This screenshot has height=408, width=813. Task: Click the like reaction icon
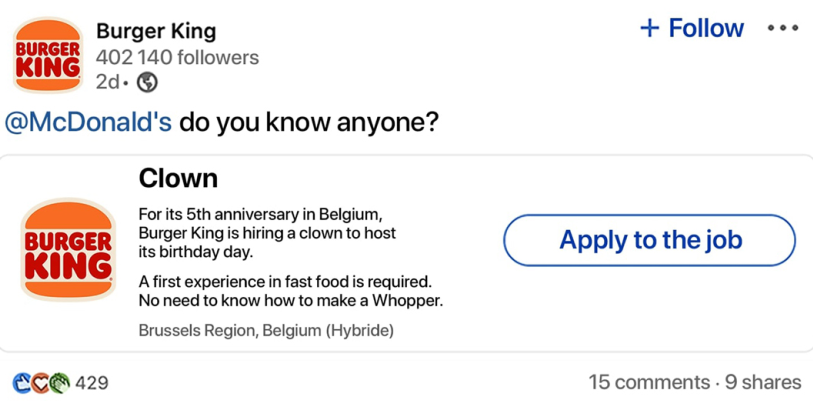click(22, 383)
